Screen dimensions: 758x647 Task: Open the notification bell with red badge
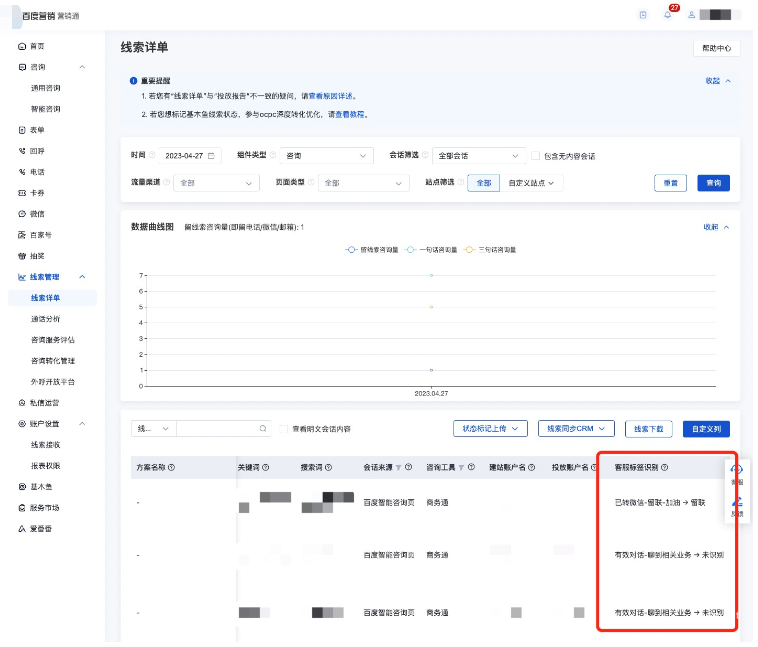click(x=668, y=15)
